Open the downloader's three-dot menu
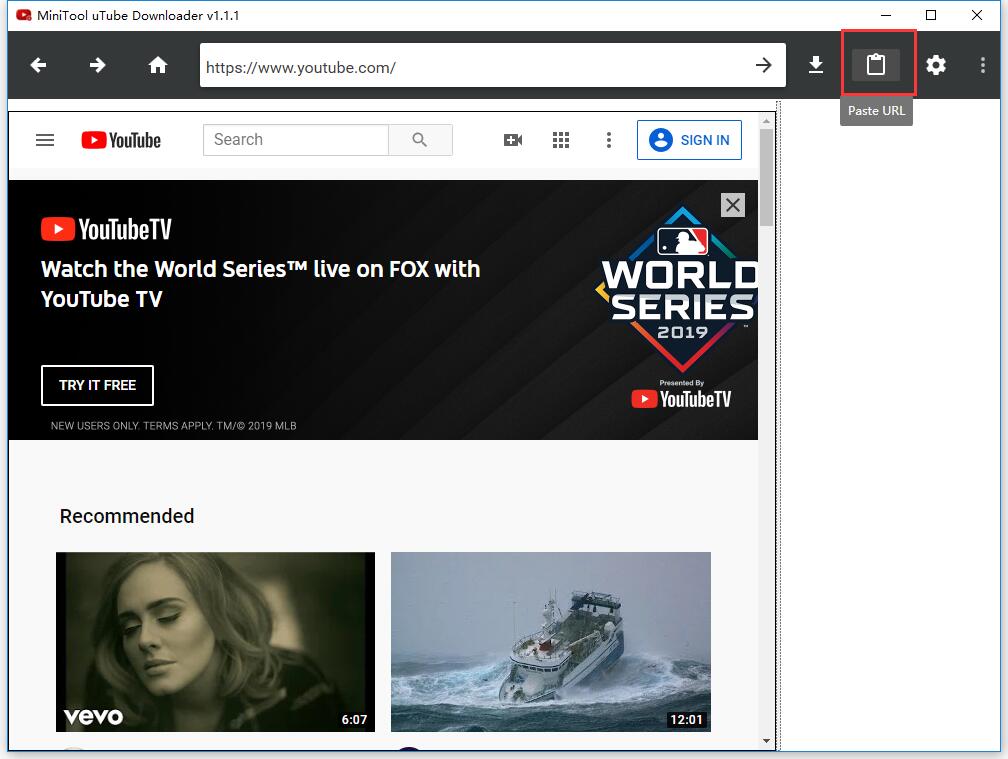Screen dimensions: 1008x759 [983, 65]
